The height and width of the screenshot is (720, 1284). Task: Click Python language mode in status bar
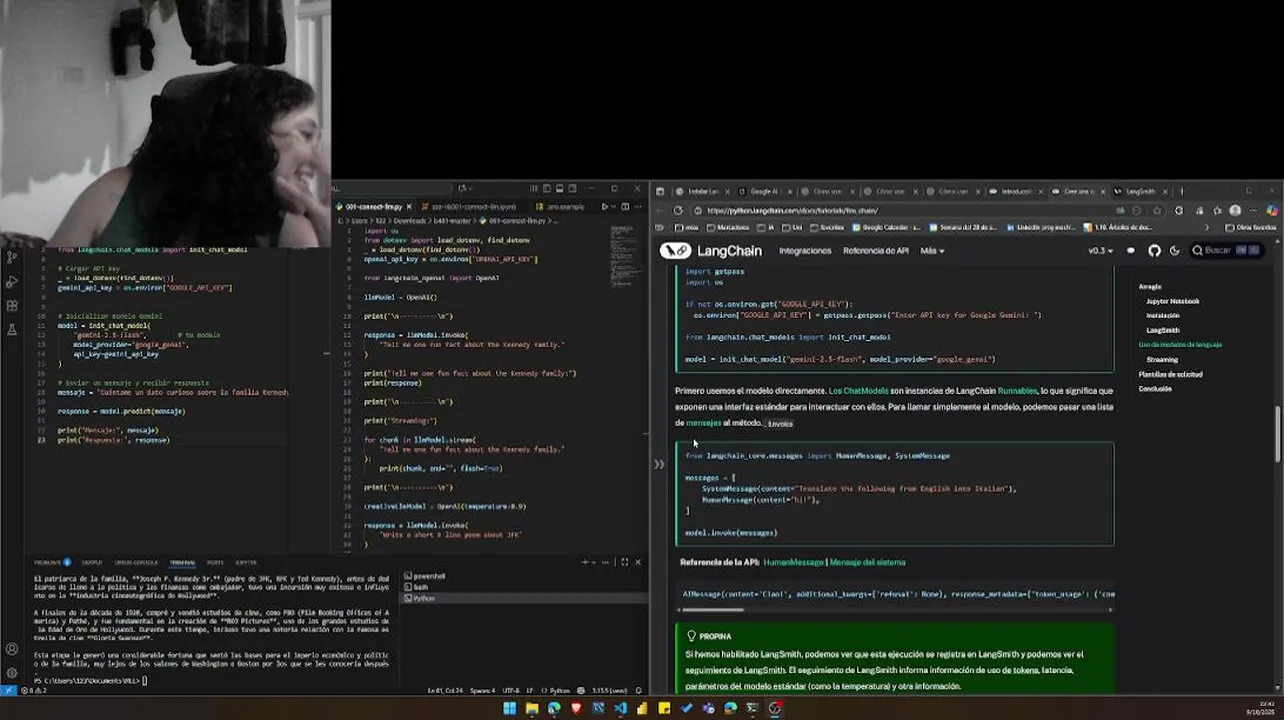coord(559,690)
